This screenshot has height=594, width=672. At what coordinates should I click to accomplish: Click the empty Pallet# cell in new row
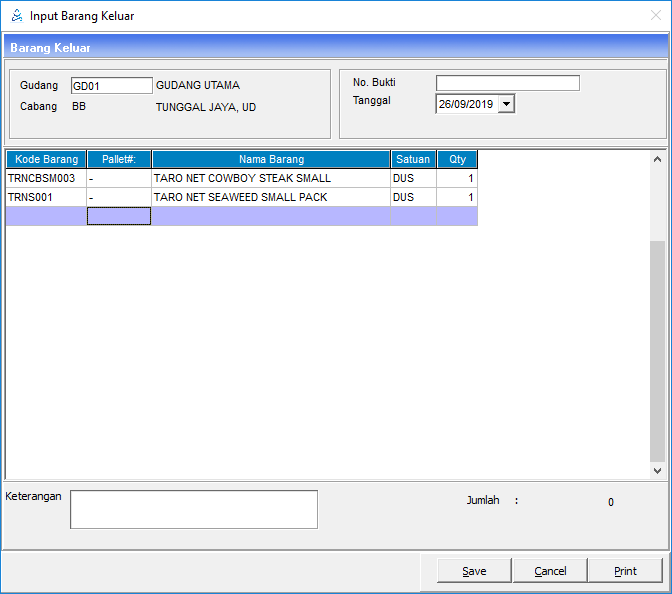(119, 216)
